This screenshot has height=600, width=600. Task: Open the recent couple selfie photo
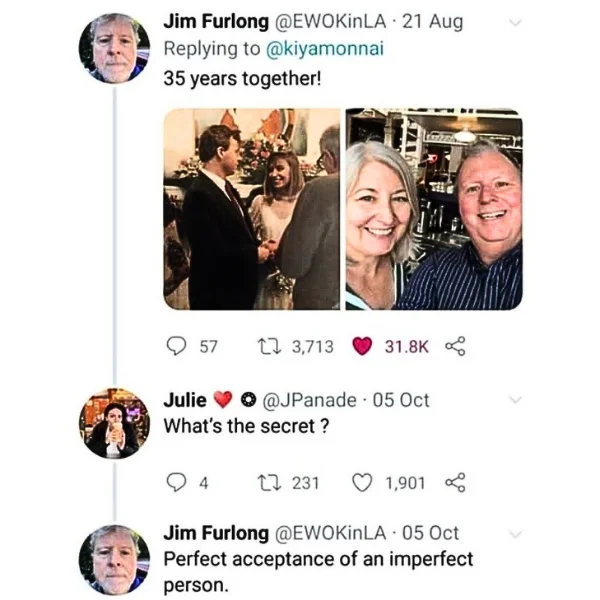[434, 209]
